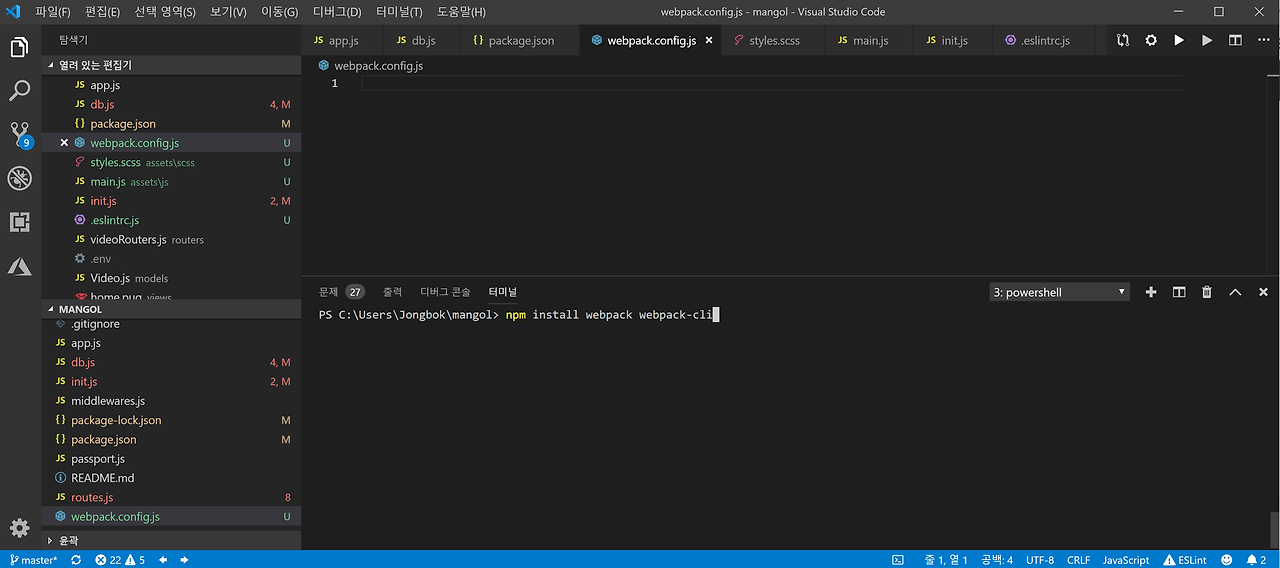Open the 파일(F) menu
Image resolution: width=1280 pixels, height=568 pixels.
(x=53, y=12)
